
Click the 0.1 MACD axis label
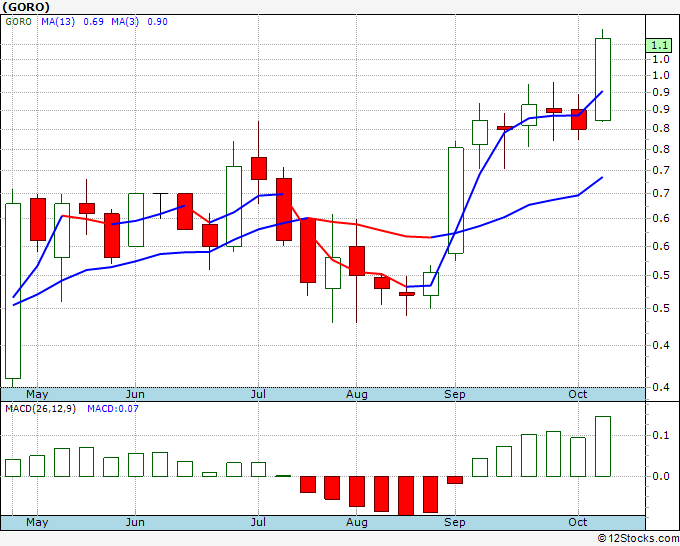661,435
